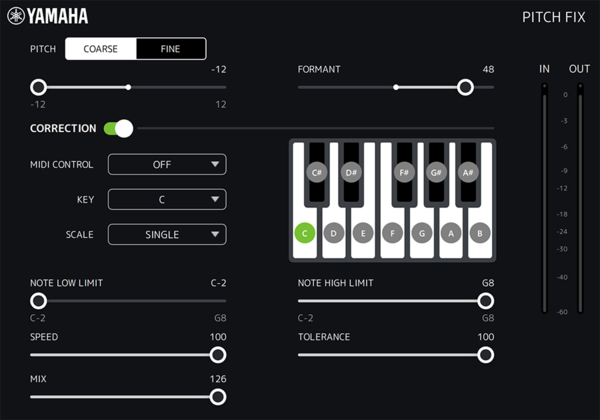Disable the Correction toggle switch
Viewport: 600px width, 420px height.
tap(118, 128)
